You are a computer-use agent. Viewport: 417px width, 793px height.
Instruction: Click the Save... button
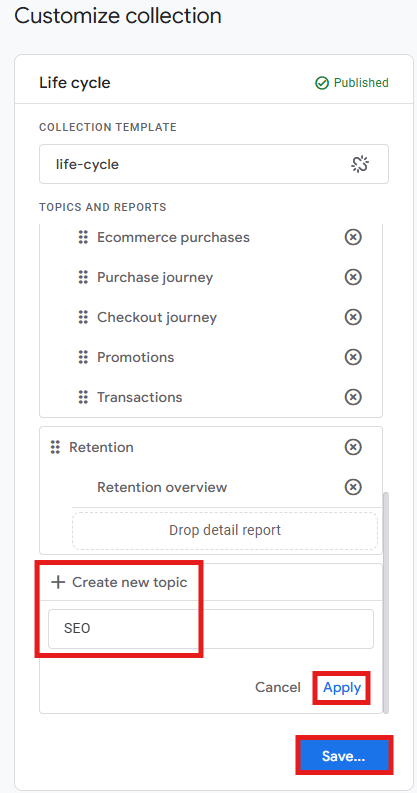[344, 757]
